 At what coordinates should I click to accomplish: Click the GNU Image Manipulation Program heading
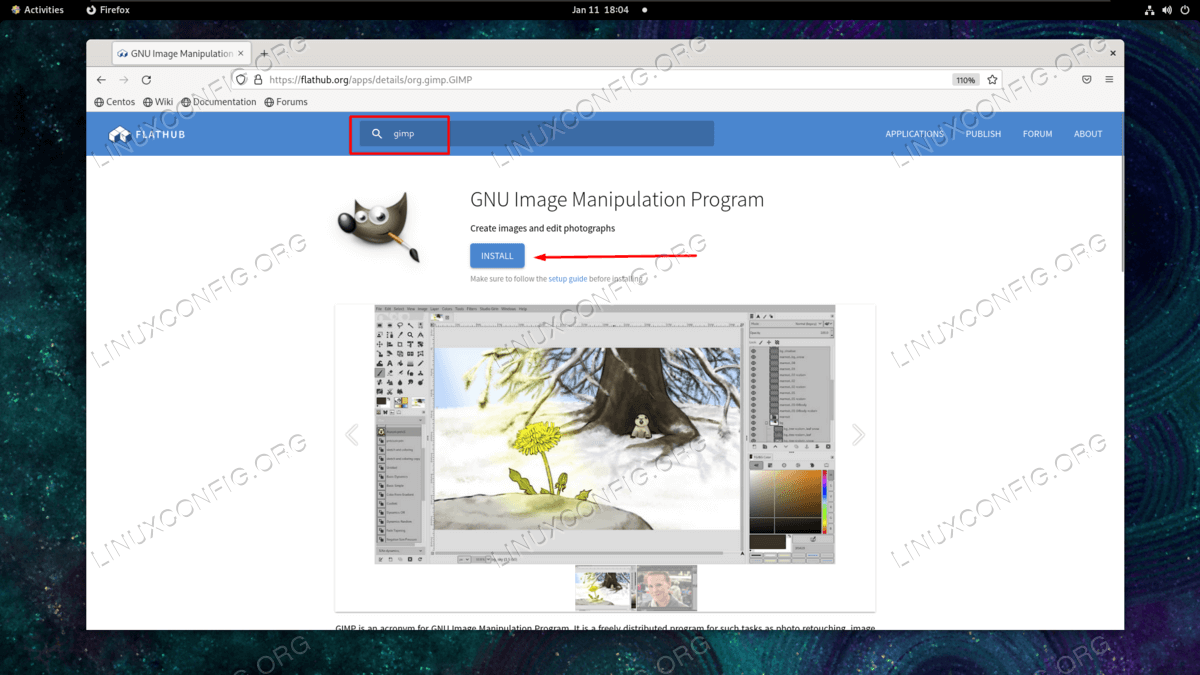coord(617,200)
